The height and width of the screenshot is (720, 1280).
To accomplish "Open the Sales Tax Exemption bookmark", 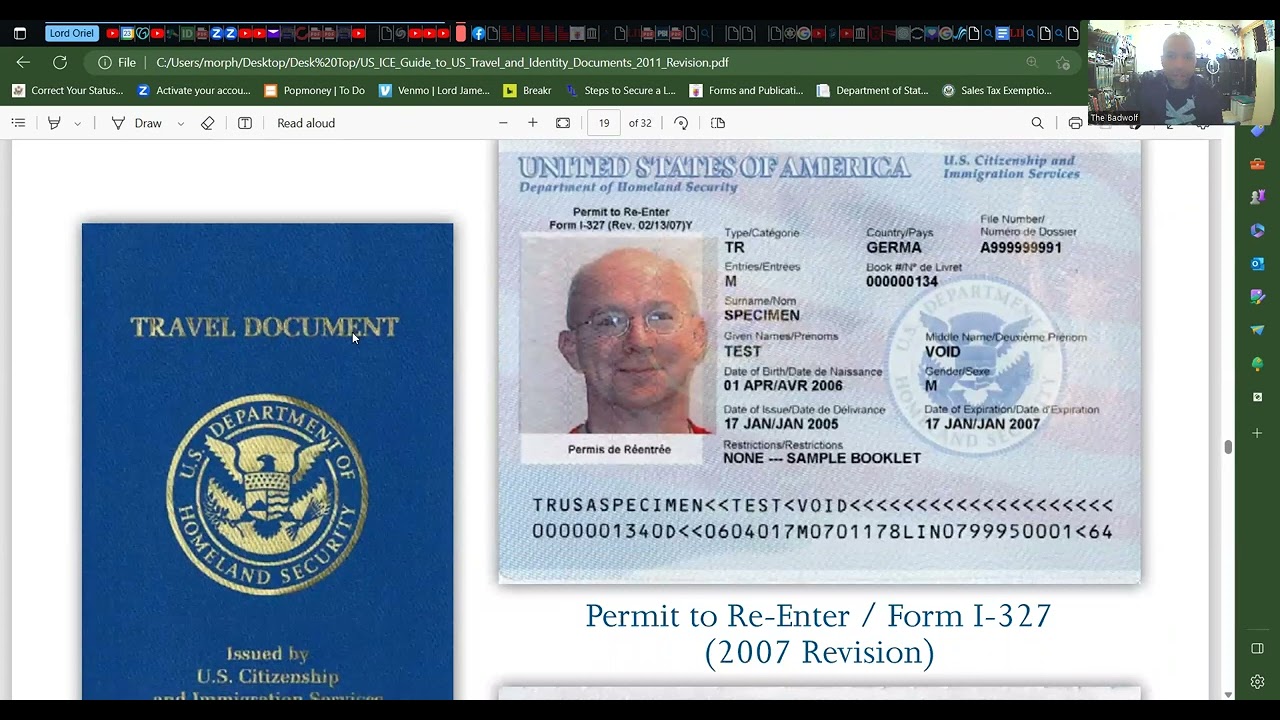I will pyautogui.click(x=997, y=90).
